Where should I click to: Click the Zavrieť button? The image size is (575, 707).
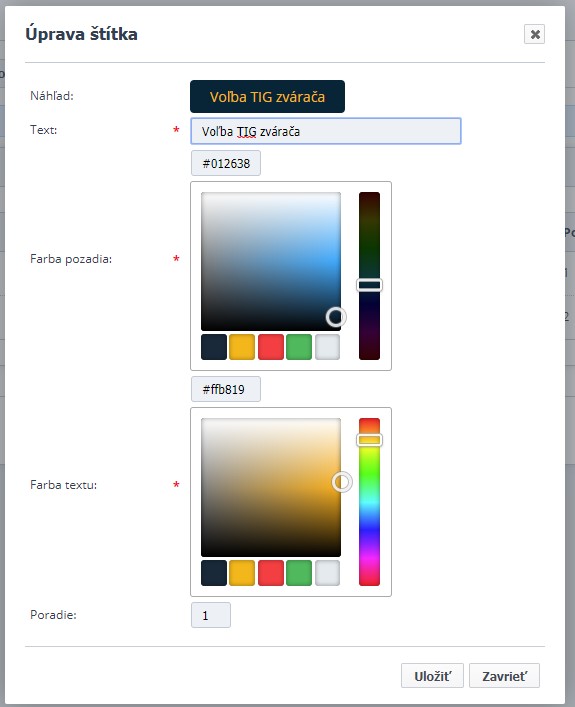(504, 675)
